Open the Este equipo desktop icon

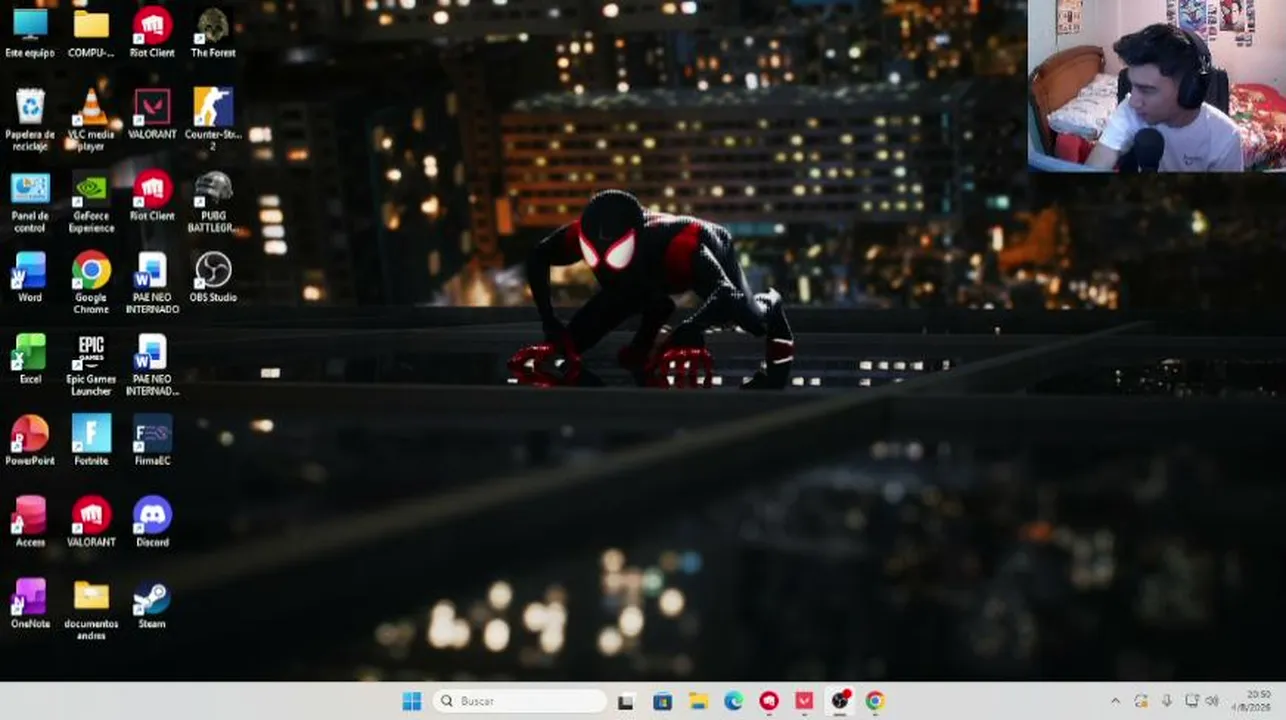[30, 32]
